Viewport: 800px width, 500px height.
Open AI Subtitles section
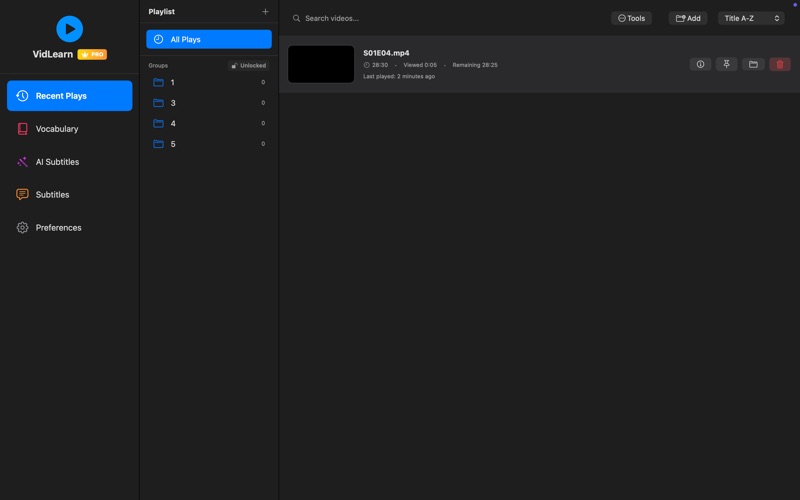click(x=69, y=162)
